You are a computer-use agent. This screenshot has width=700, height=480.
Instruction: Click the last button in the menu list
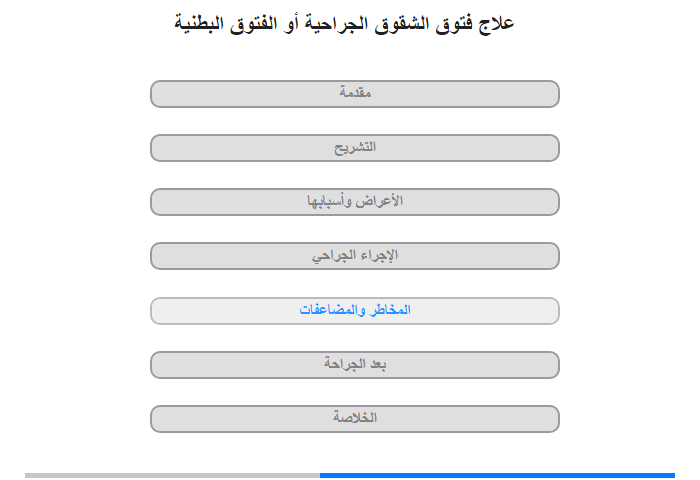[x=355, y=419]
